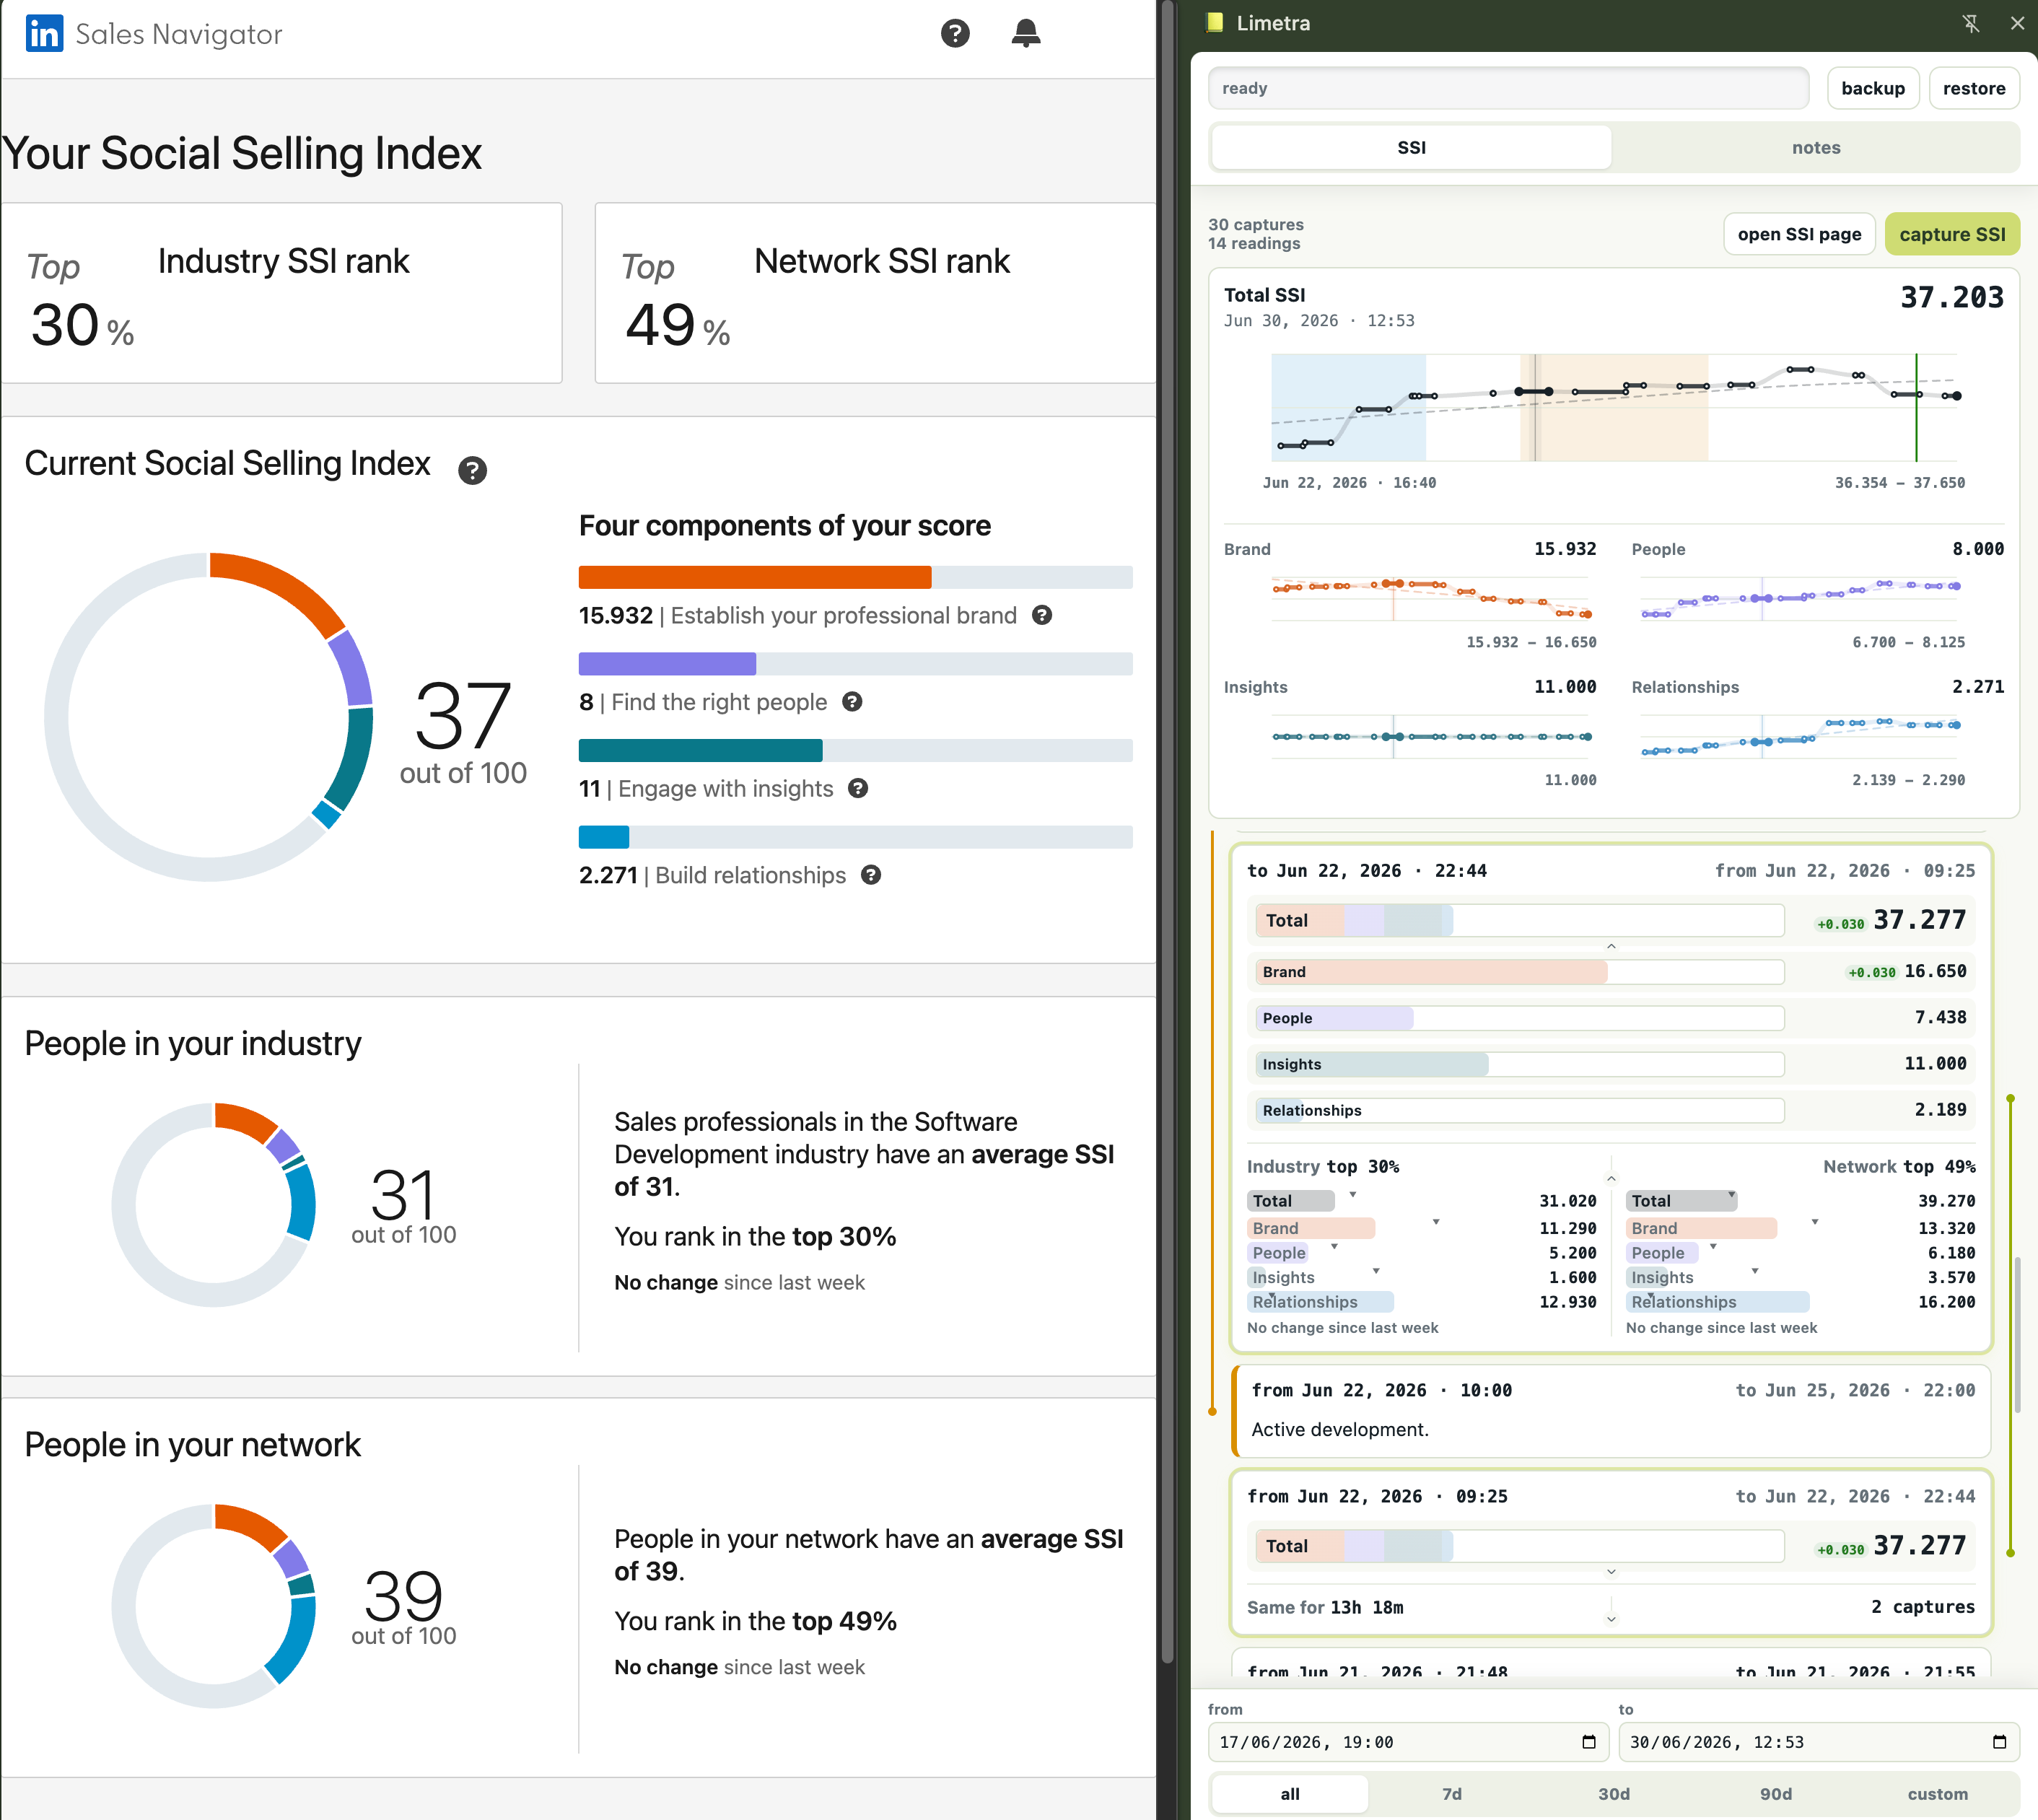Pin the Limetra side panel
This screenshot has width=2038, height=1820.
[1971, 23]
